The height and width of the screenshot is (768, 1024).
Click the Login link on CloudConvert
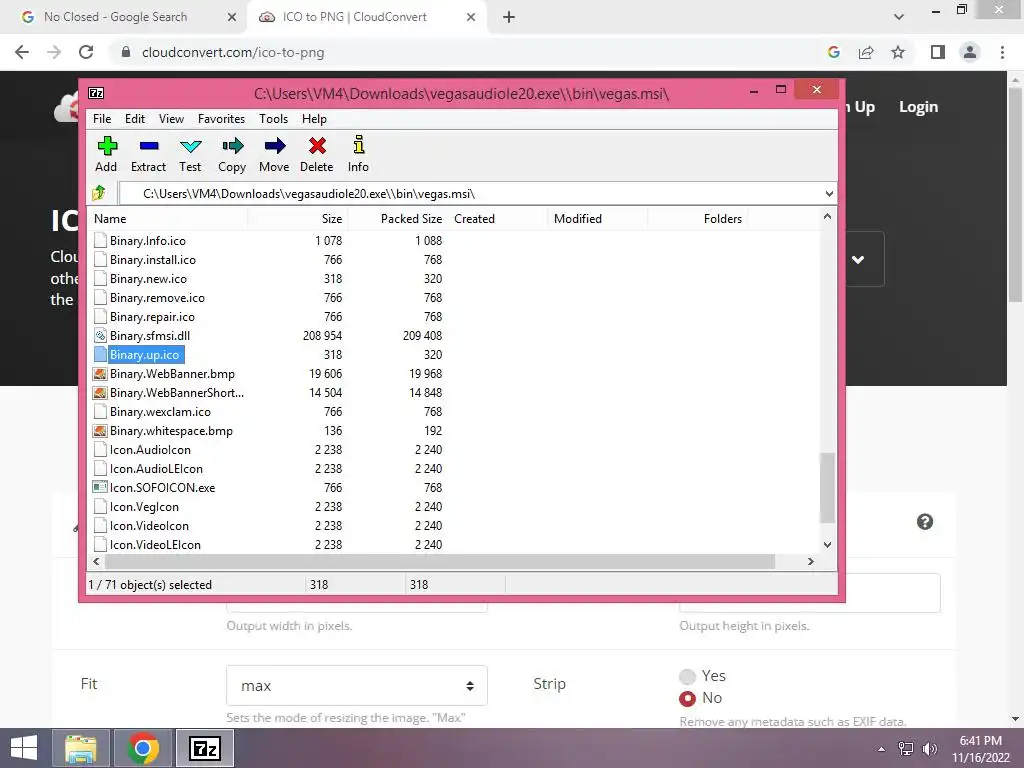pyautogui.click(x=918, y=106)
